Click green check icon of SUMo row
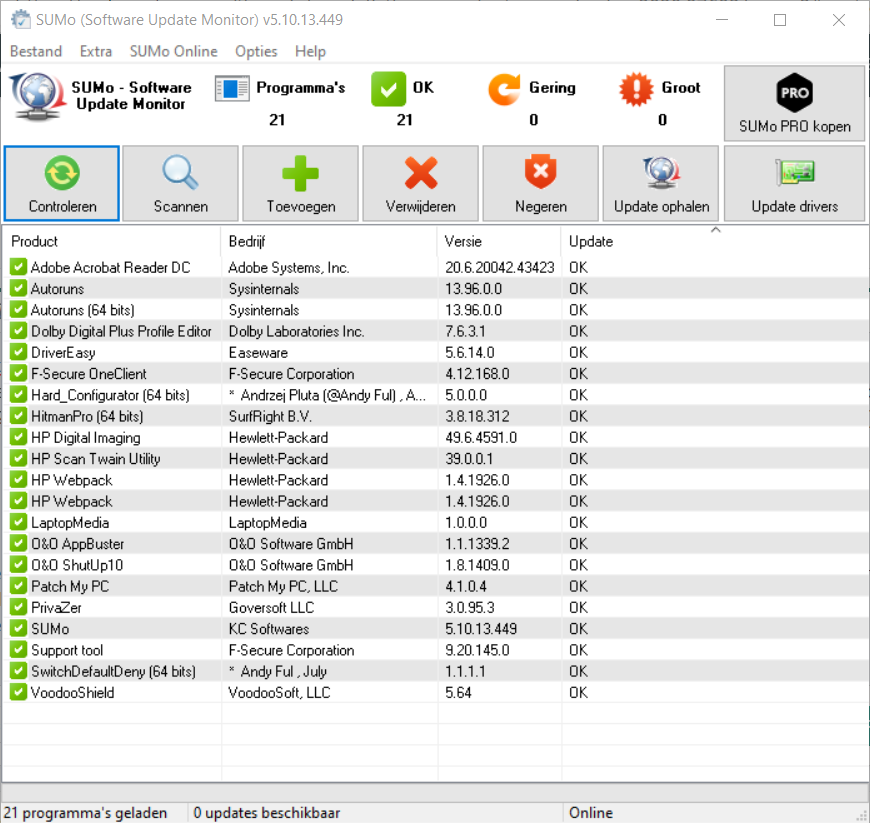 coord(18,628)
